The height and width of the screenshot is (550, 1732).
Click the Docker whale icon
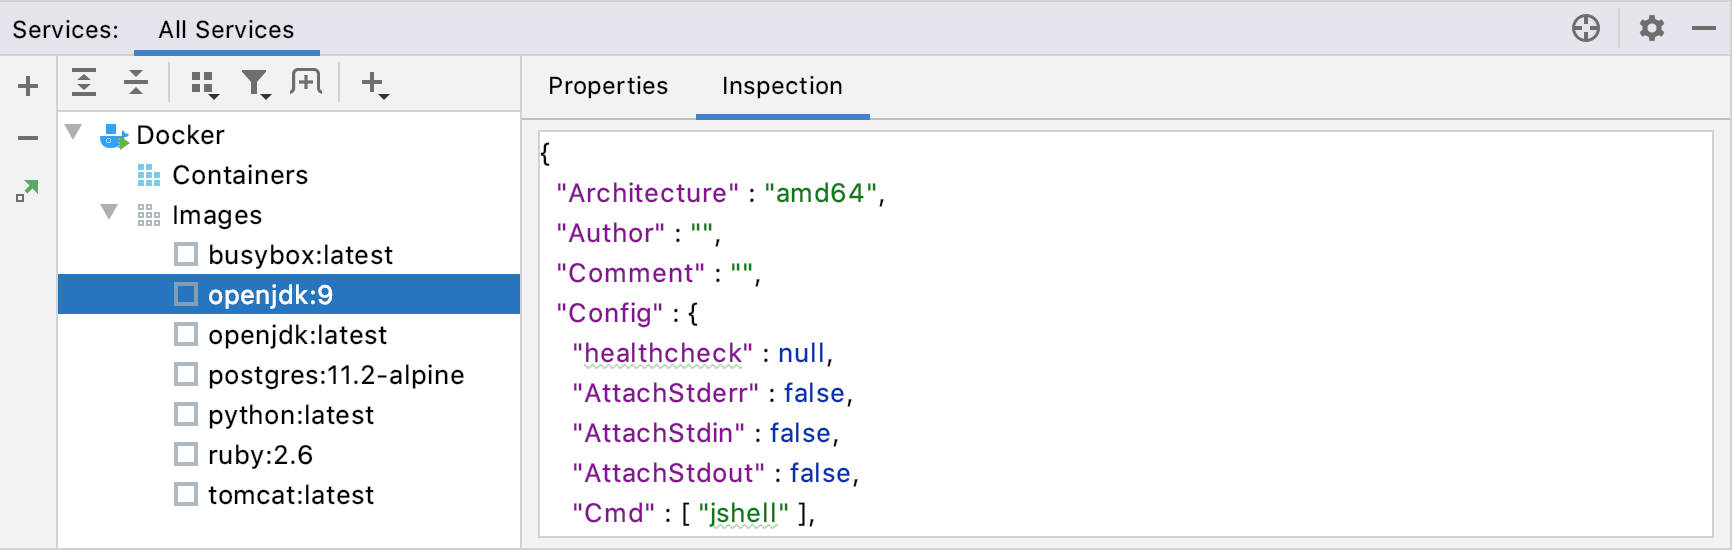(x=115, y=136)
